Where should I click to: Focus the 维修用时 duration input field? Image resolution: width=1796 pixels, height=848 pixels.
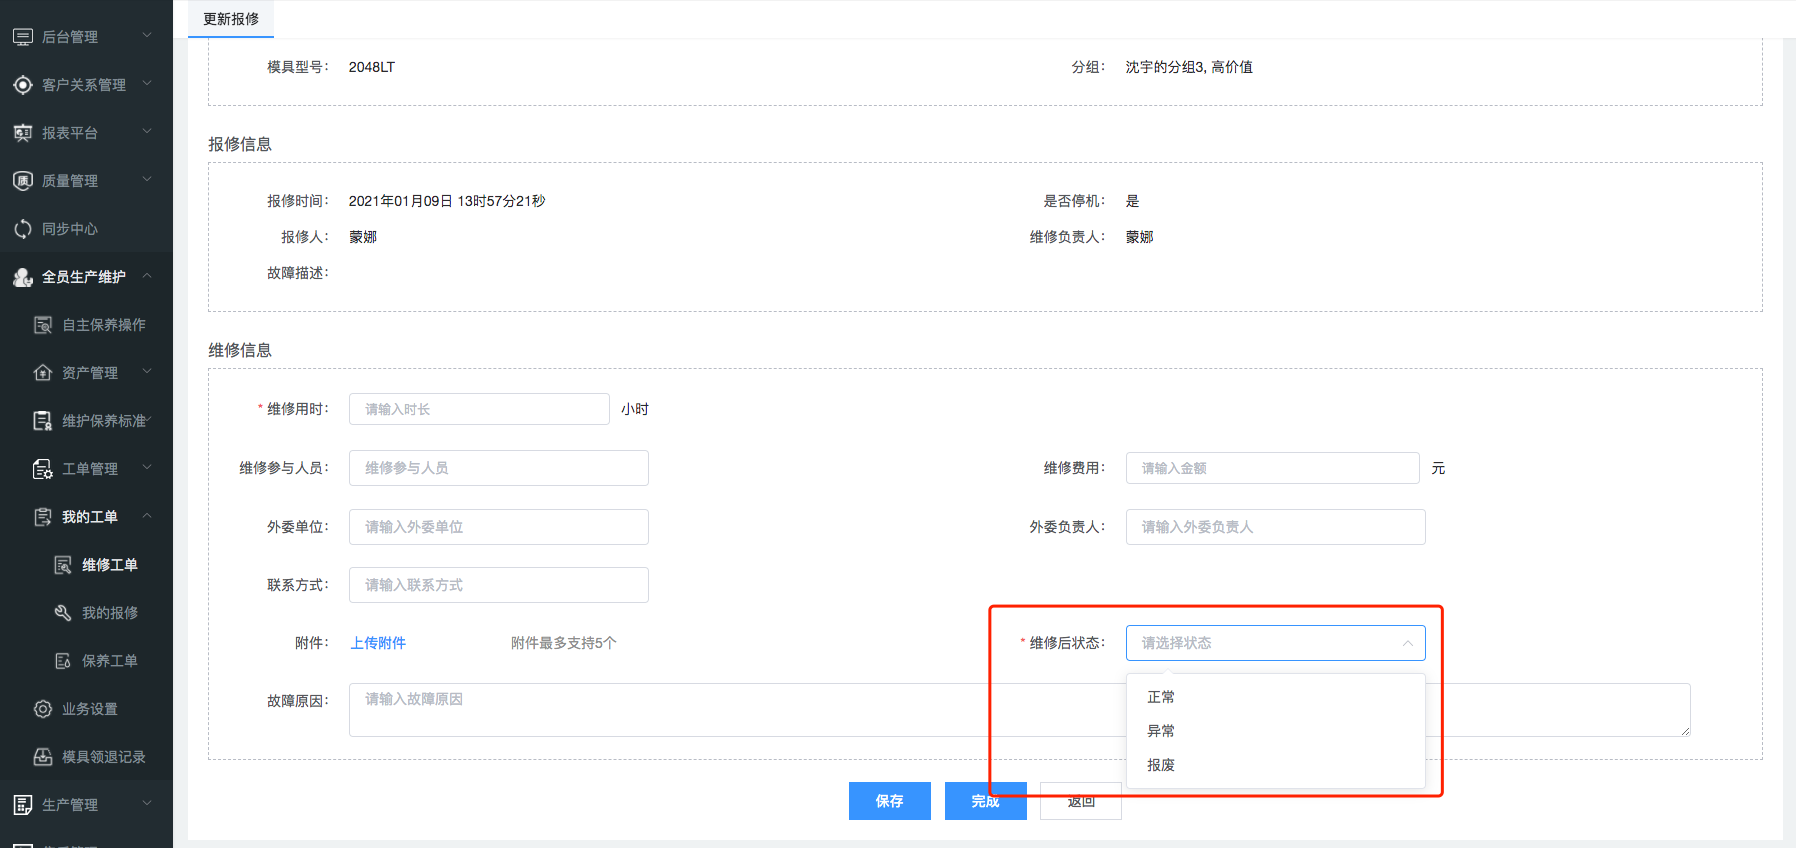(x=479, y=409)
